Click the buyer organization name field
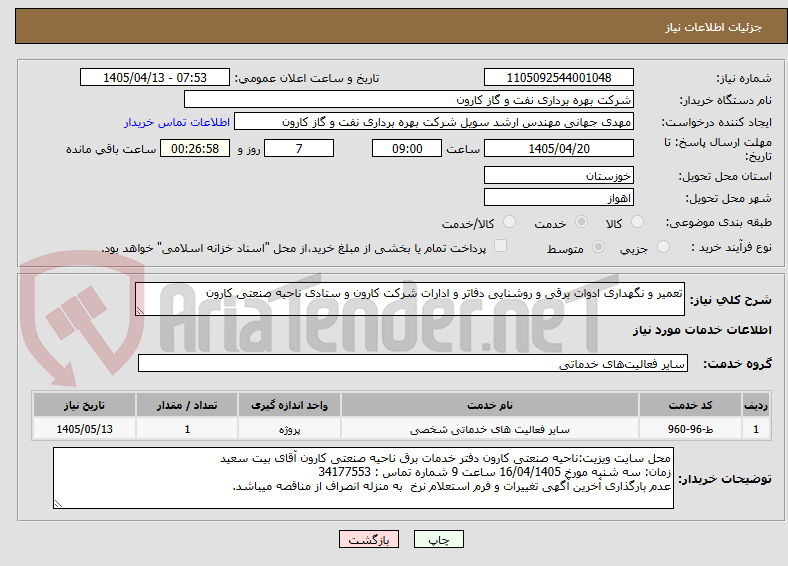The image size is (788, 566). click(409, 100)
